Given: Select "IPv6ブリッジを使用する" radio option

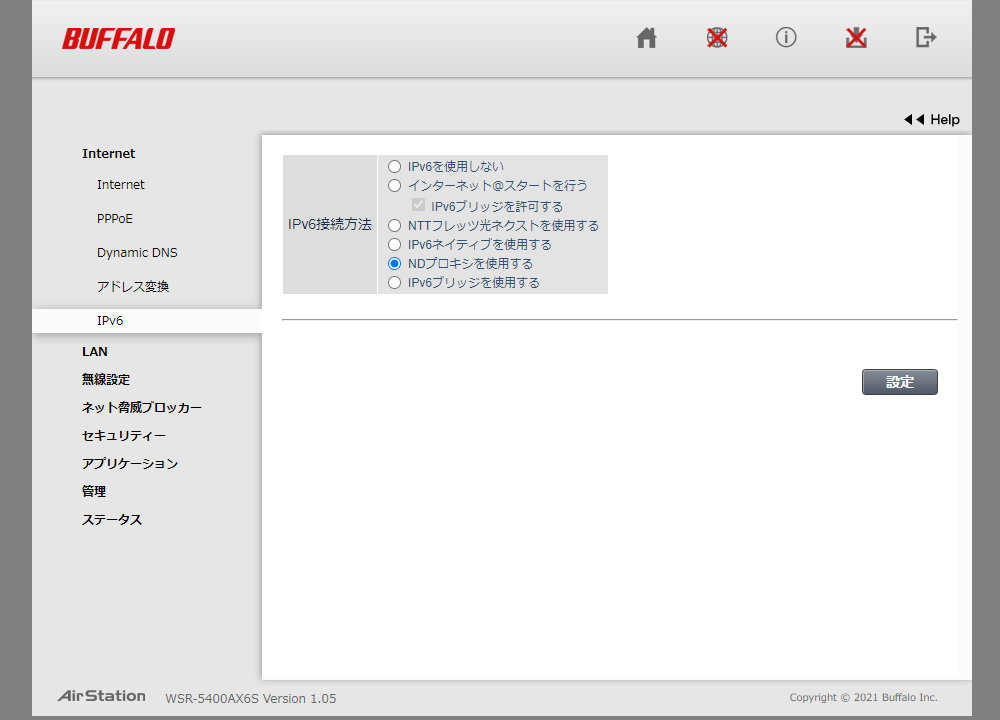Looking at the screenshot, I should point(394,283).
